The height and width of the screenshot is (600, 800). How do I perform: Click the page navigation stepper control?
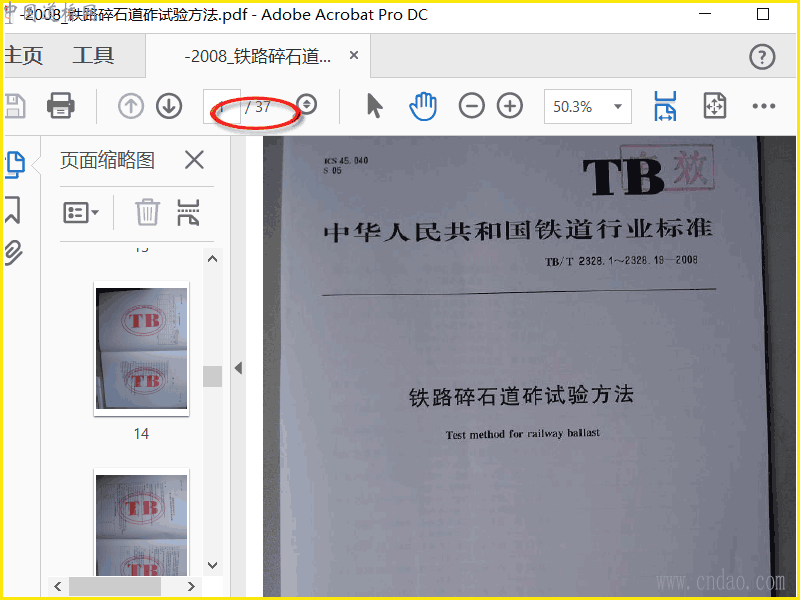tap(307, 105)
